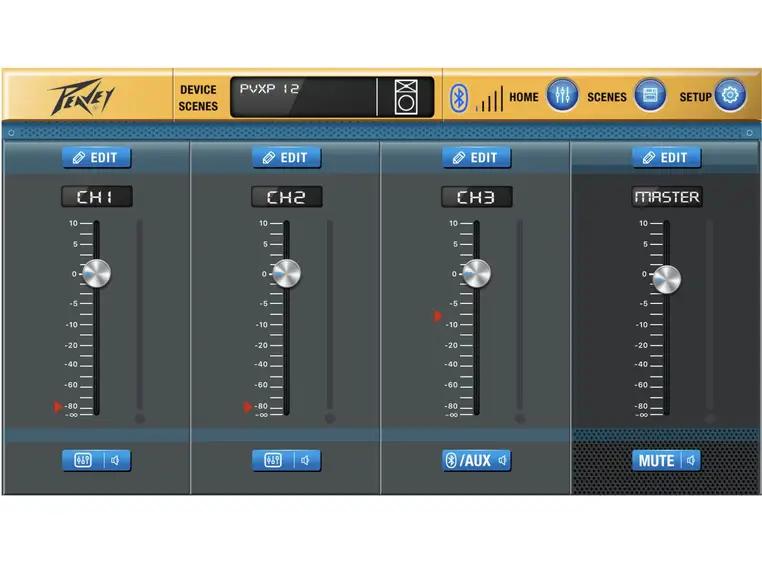
Task: Toggle the CH3 Bluetooth/AUX speaker icon
Action: pos(502,460)
